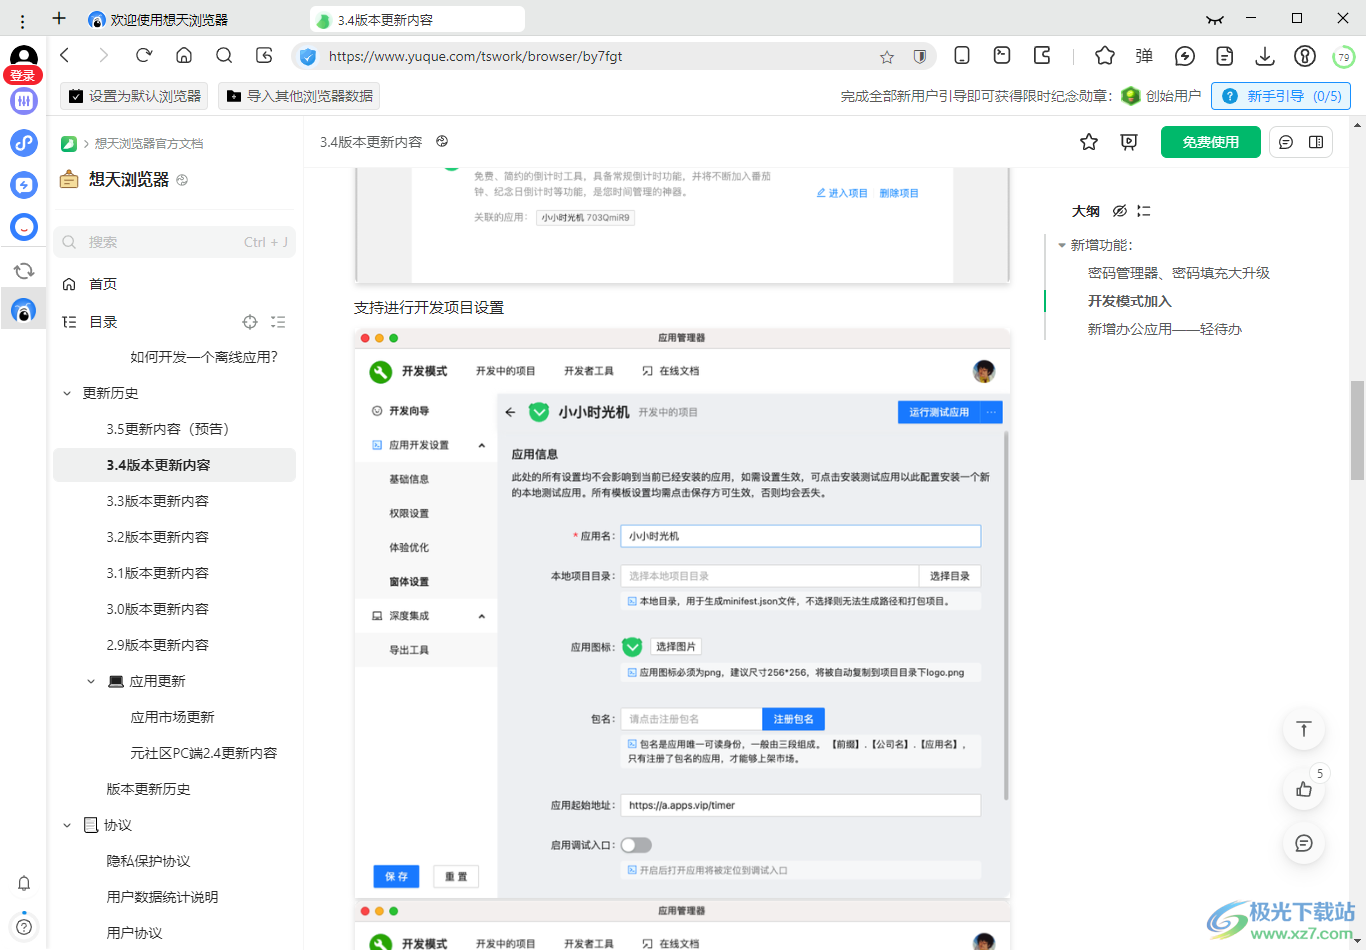1366x950 pixels.
Task: Start presentation mode from the document header icon
Action: click(1129, 141)
